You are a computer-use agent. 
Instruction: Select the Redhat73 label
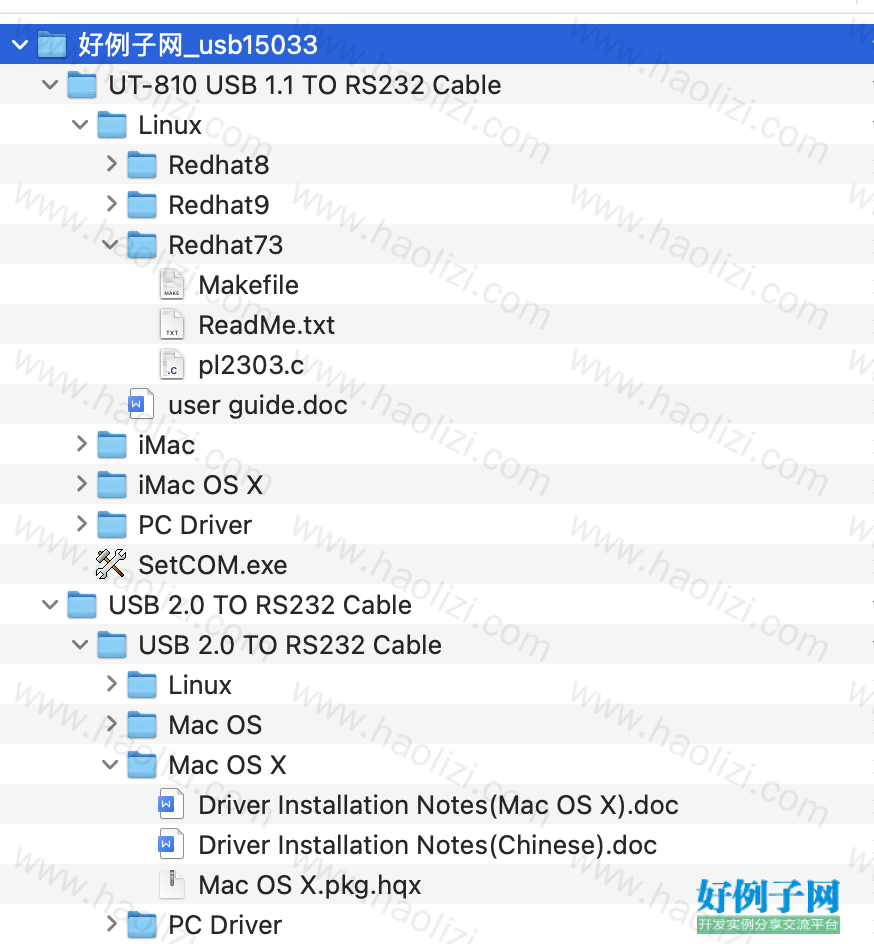[x=226, y=245]
